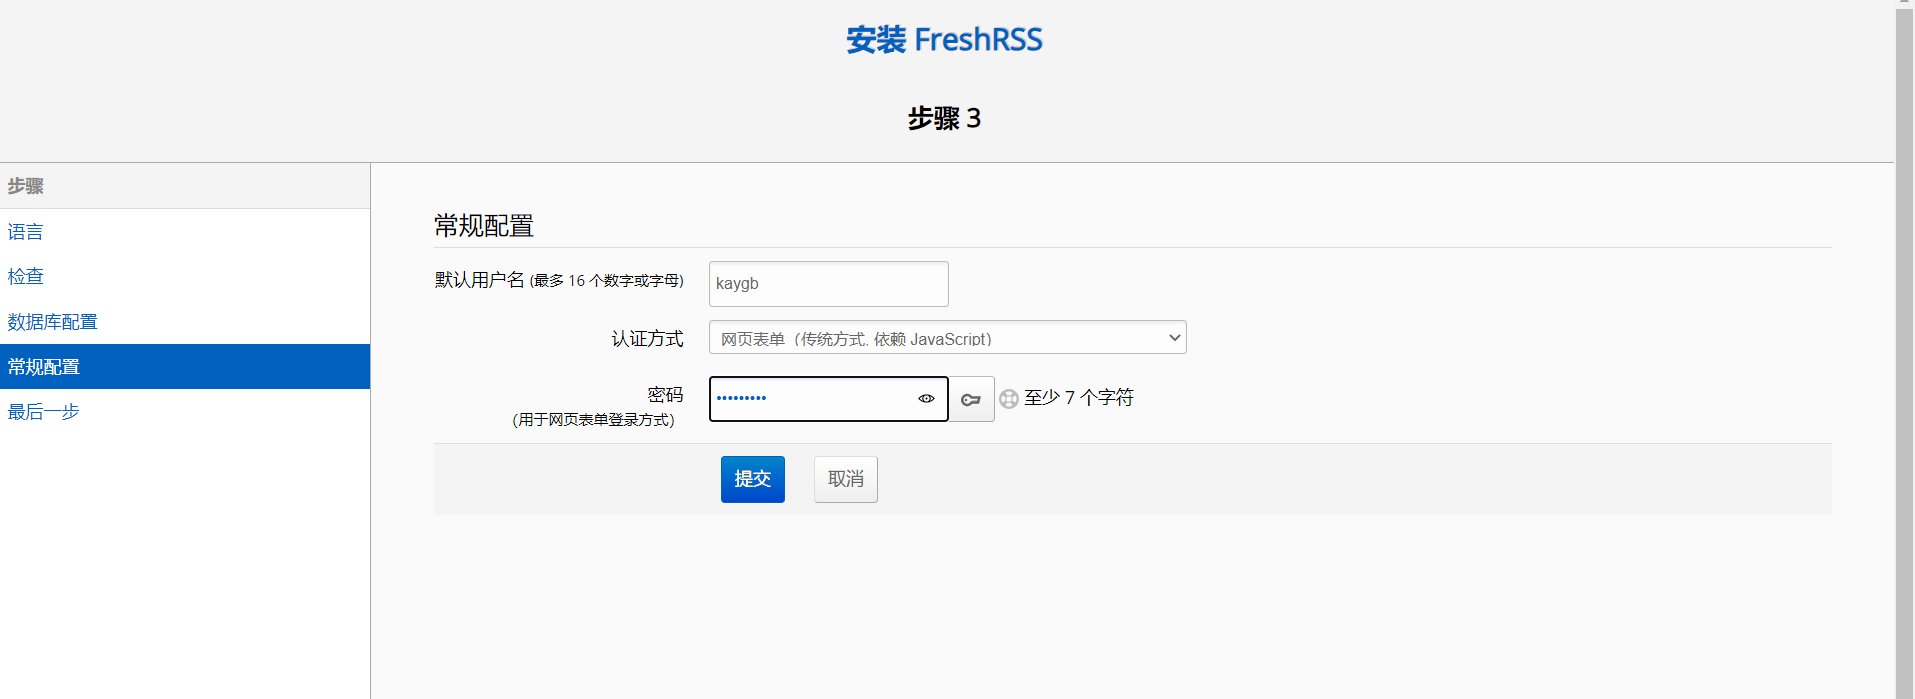Click the 步骤 3 page heading
The image size is (1915, 699).
944,119
